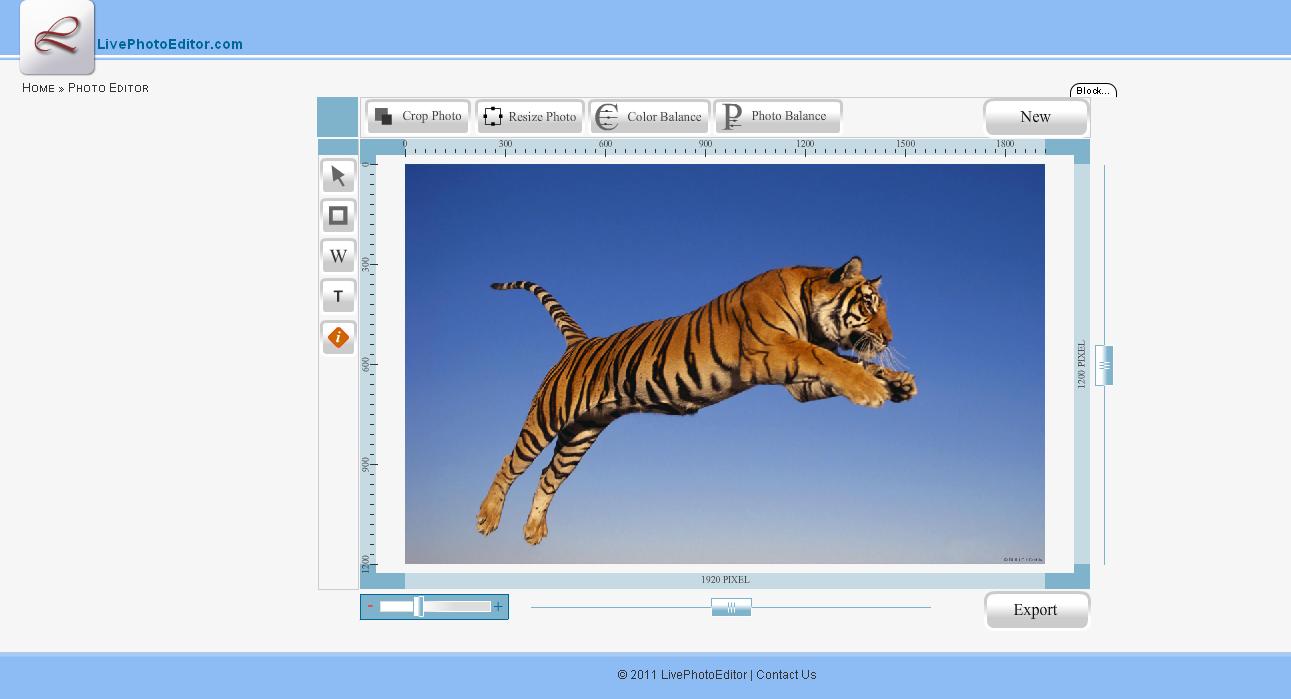Image resolution: width=1291 pixels, height=699 pixels.
Task: Click plus on the zoom slider
Action: coord(498,606)
